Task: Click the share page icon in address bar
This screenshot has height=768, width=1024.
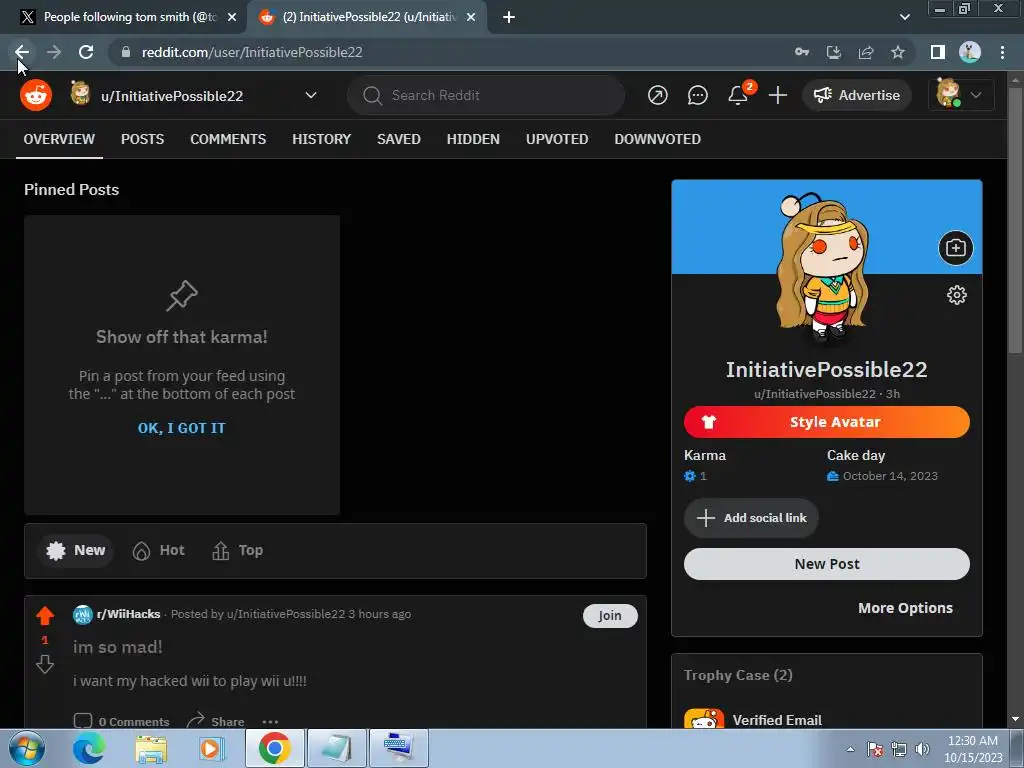Action: click(x=866, y=52)
